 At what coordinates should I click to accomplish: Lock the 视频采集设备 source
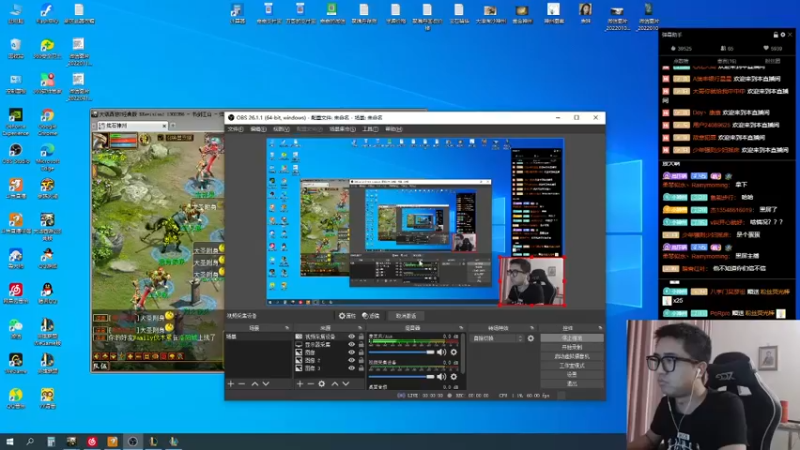(x=361, y=337)
